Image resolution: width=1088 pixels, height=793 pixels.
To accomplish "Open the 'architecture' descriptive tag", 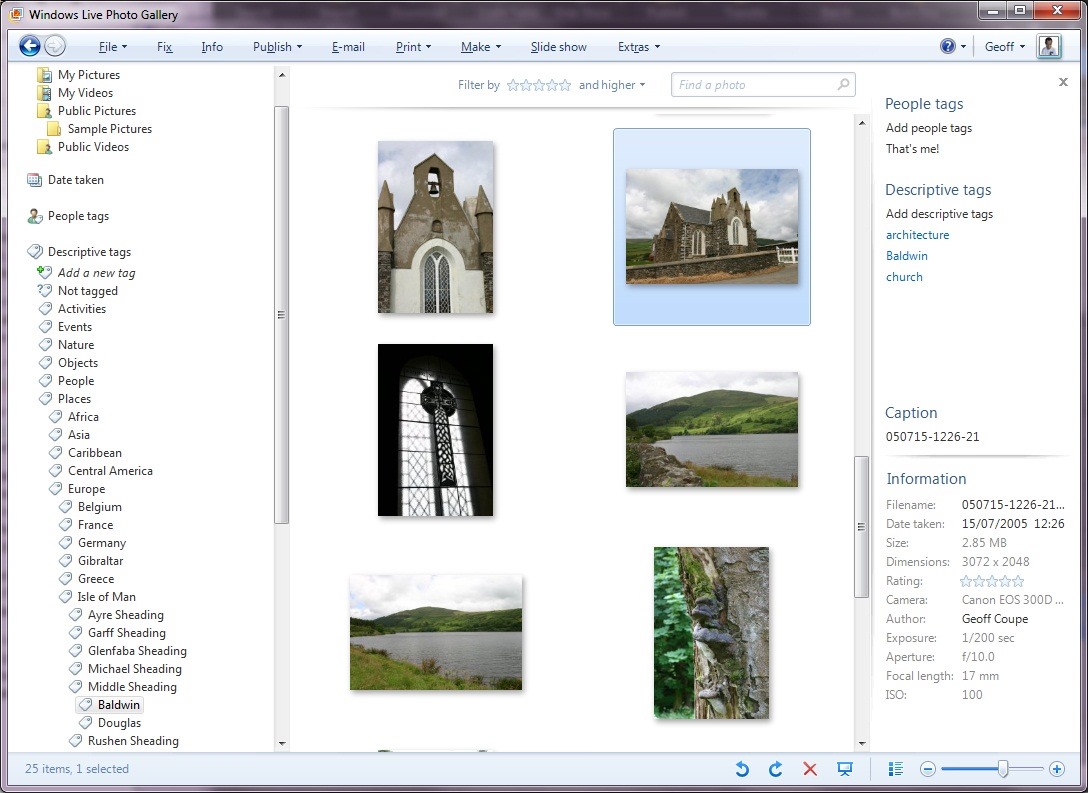I will 917,235.
